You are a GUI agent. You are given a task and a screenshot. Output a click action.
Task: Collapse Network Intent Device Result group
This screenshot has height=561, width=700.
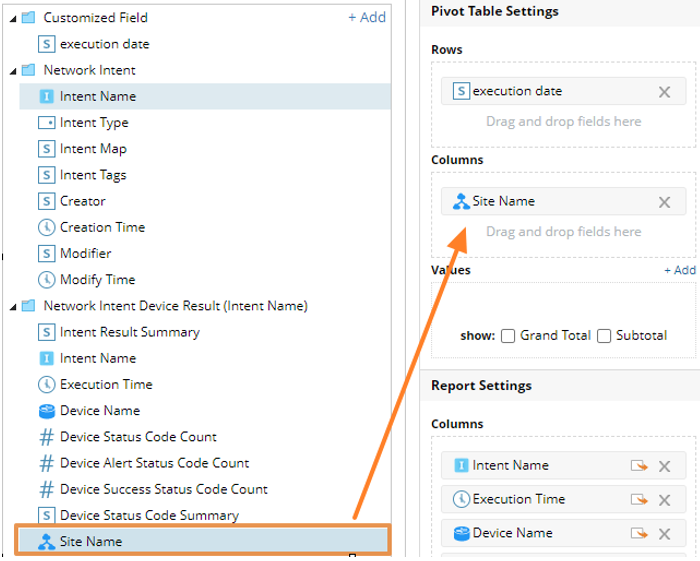[13, 307]
